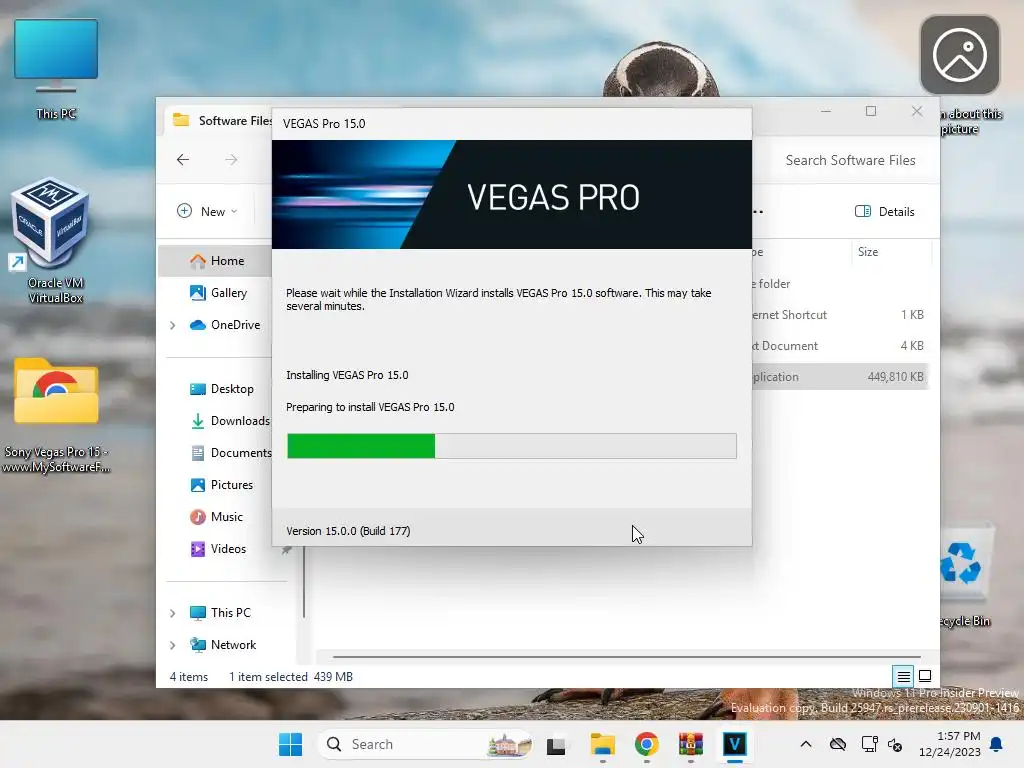Image resolution: width=1024 pixels, height=768 pixels.
Task: Go back in File Explorer
Action: (183, 159)
